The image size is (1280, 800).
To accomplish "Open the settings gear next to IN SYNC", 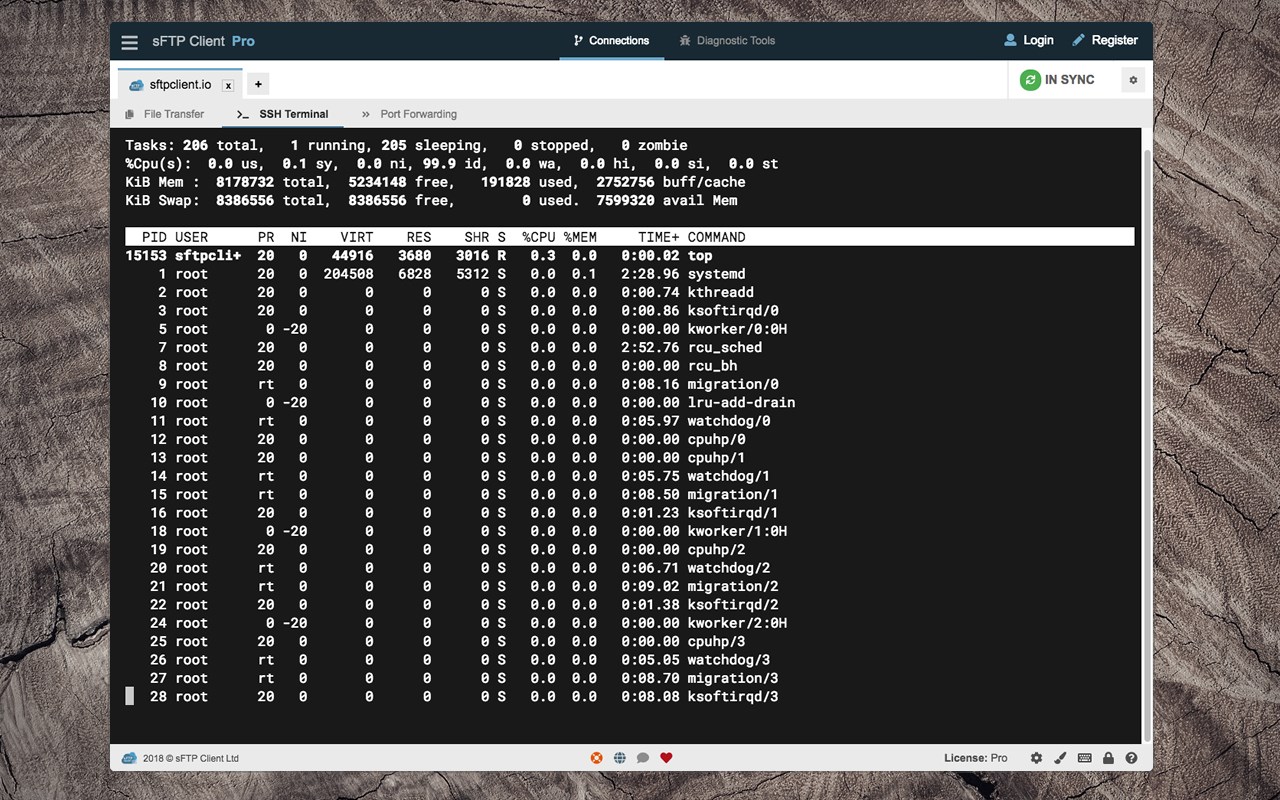I will click(x=1132, y=79).
